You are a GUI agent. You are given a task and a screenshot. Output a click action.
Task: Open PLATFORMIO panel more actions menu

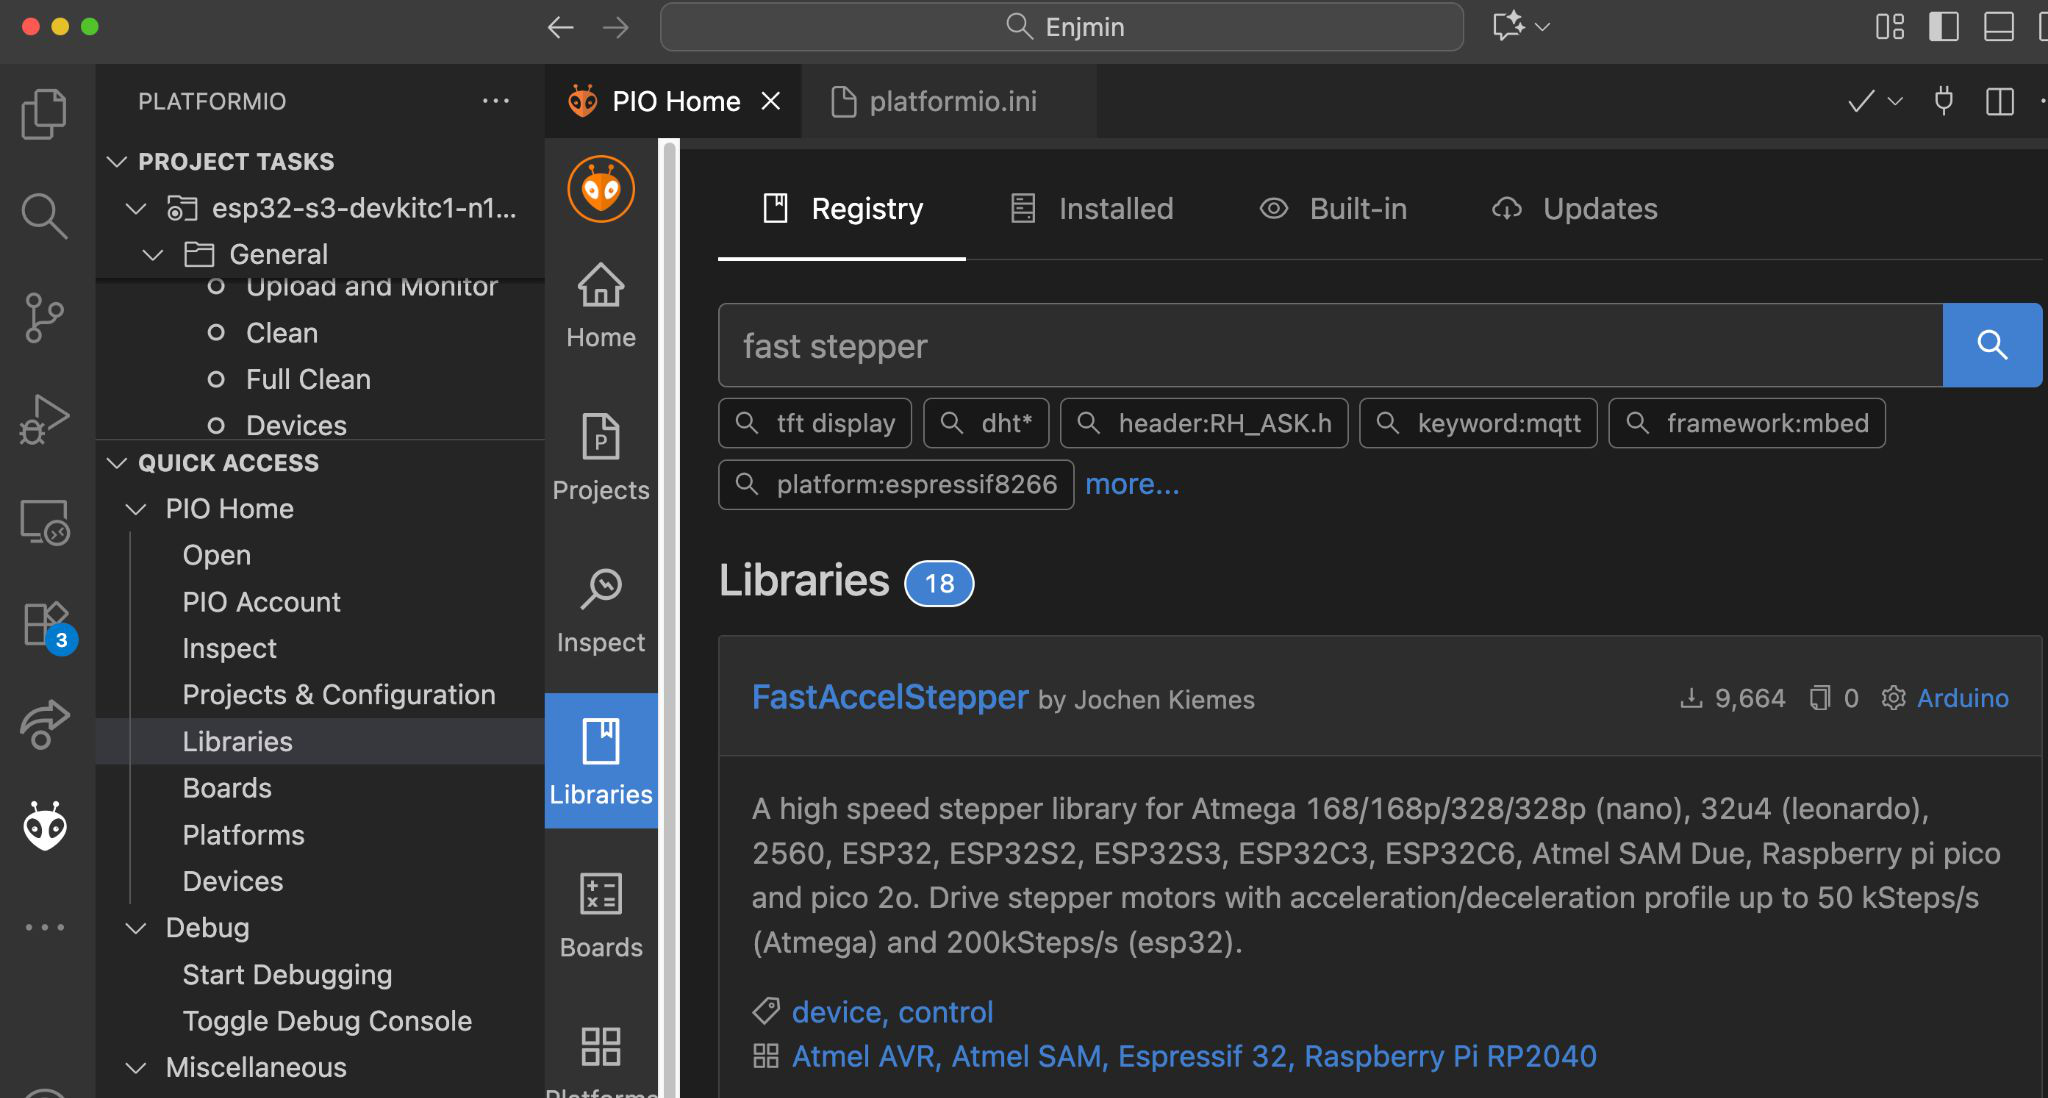point(496,101)
